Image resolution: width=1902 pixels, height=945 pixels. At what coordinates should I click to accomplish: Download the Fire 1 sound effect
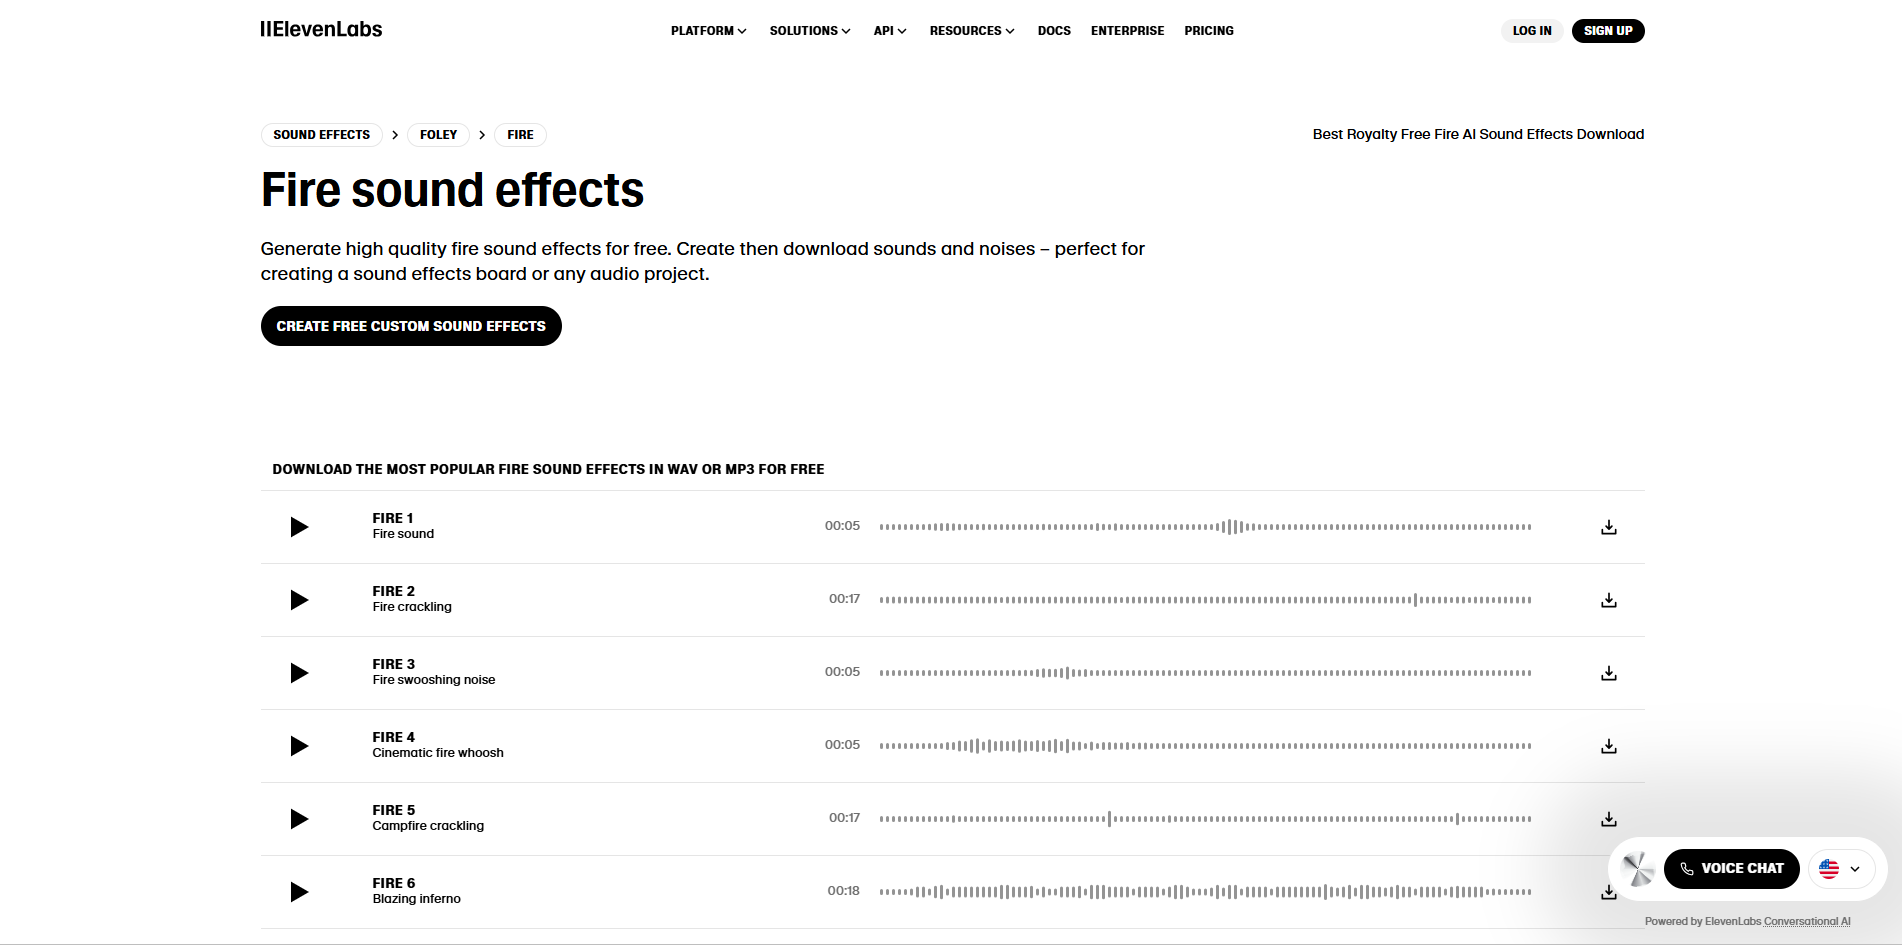pos(1608,527)
